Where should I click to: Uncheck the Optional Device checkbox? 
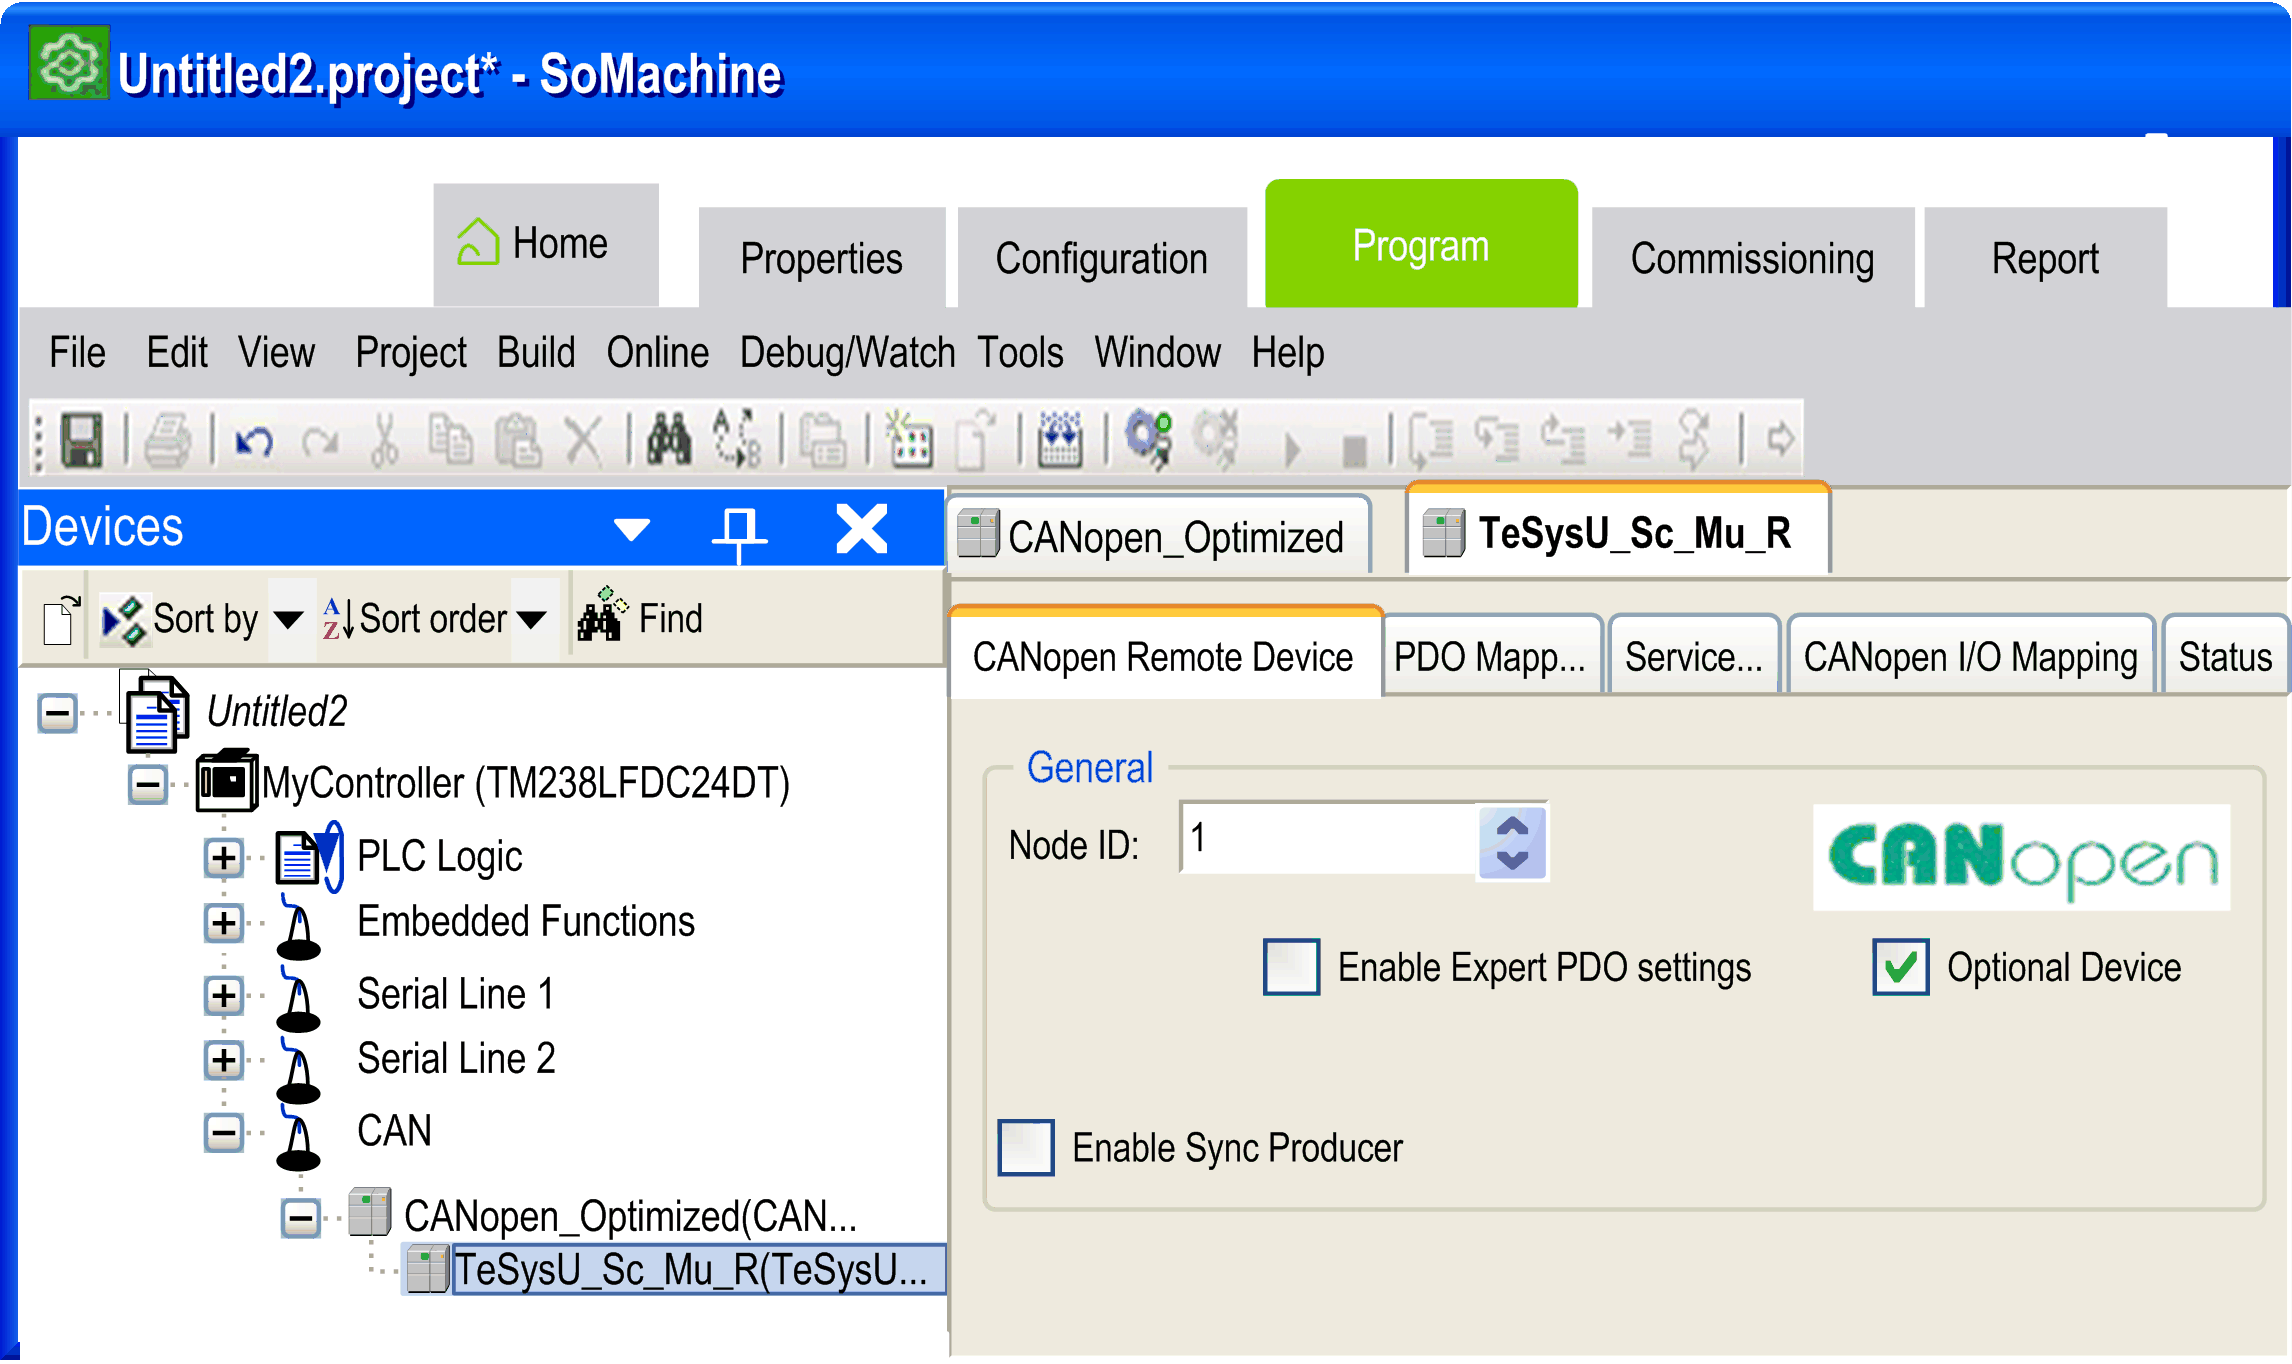point(1900,967)
